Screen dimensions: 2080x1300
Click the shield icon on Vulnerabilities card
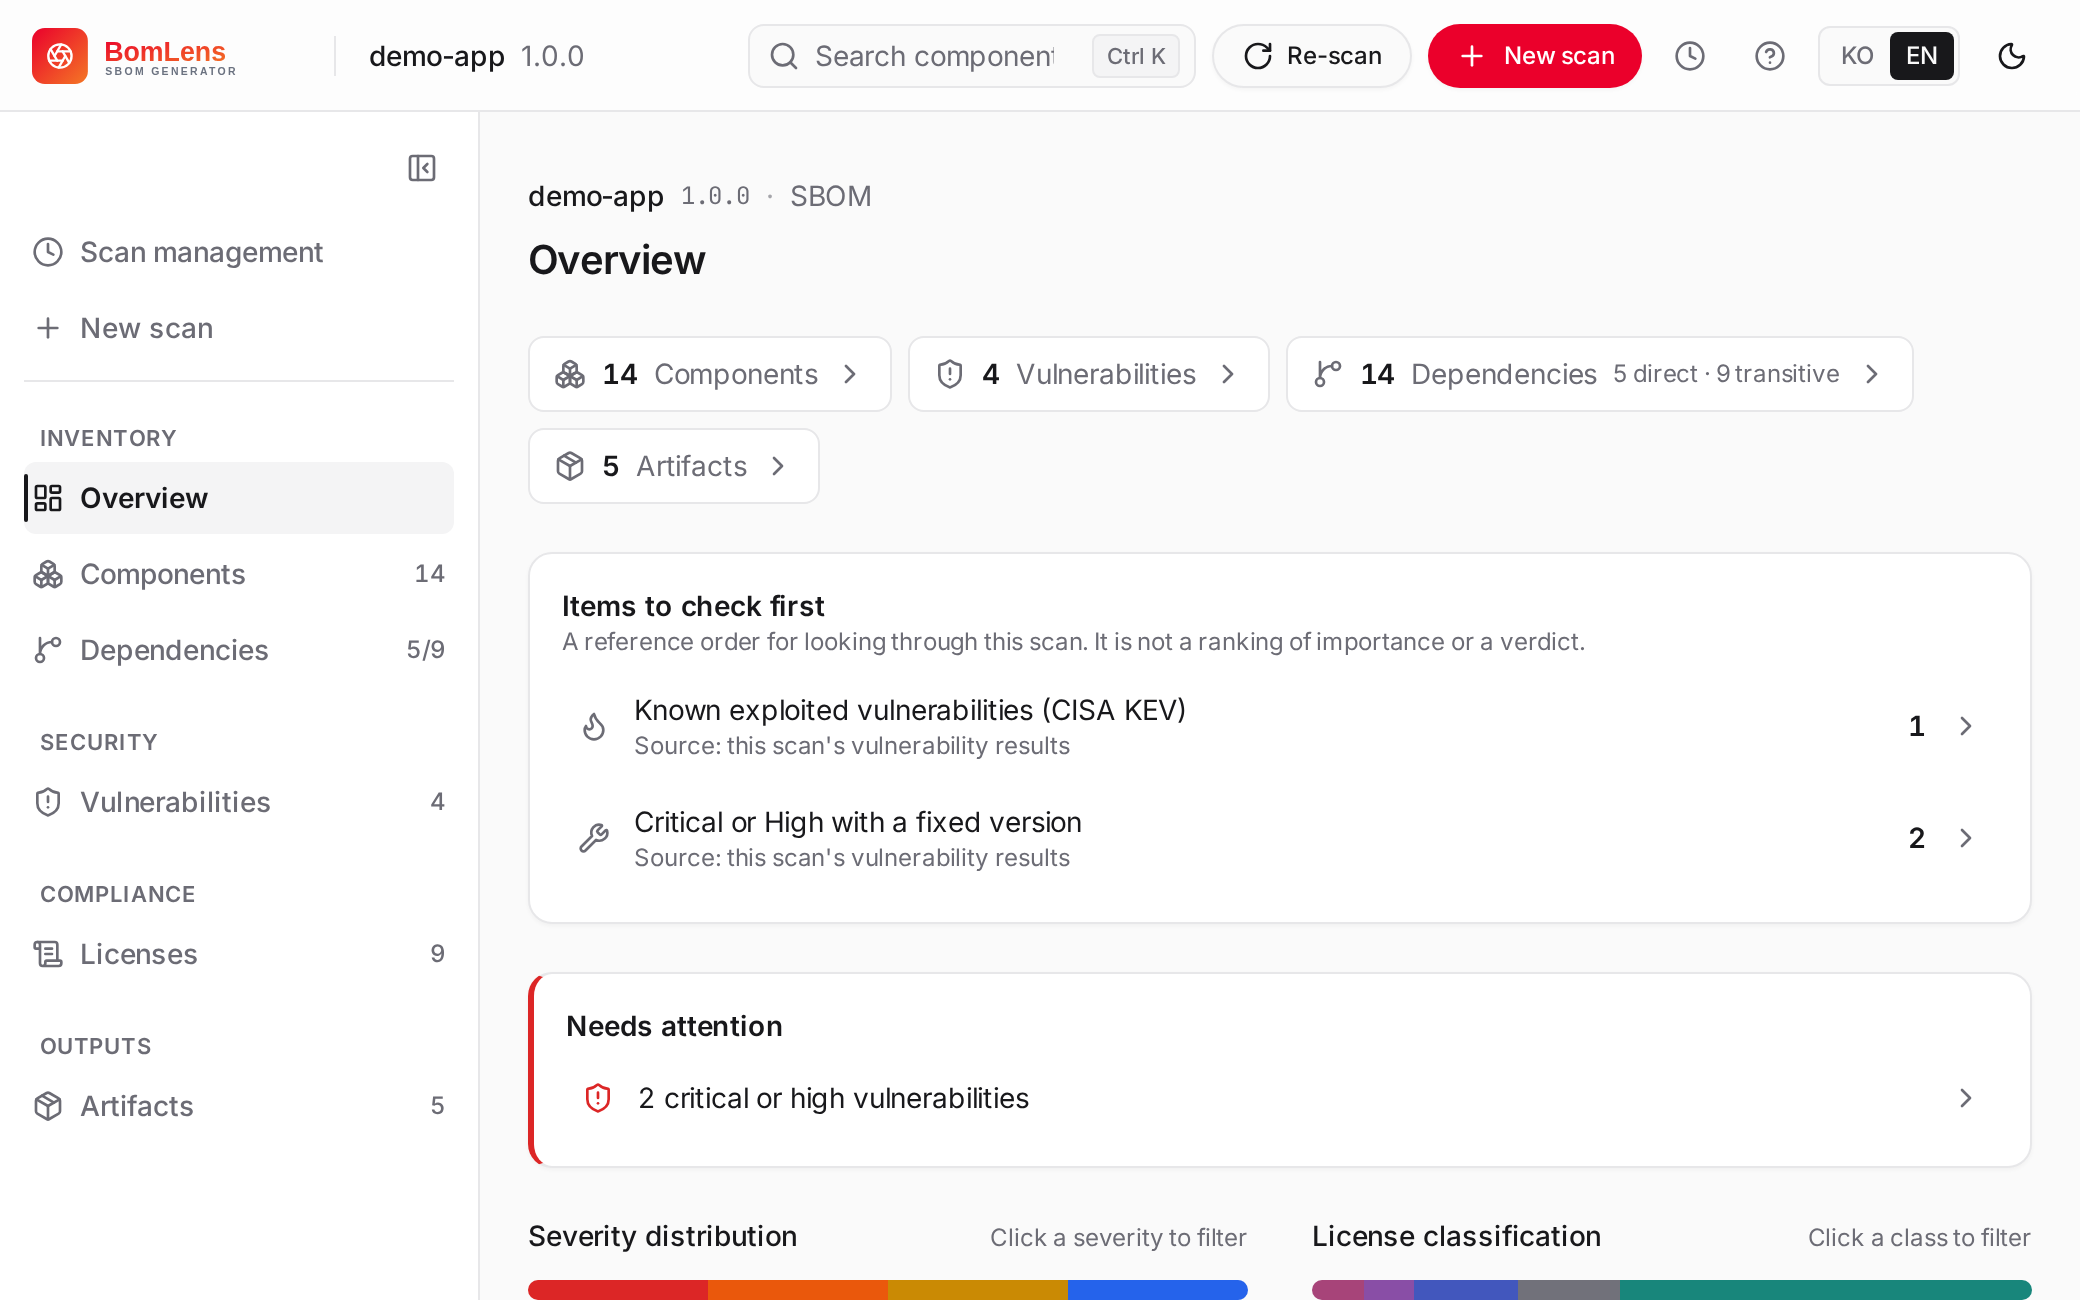click(950, 374)
